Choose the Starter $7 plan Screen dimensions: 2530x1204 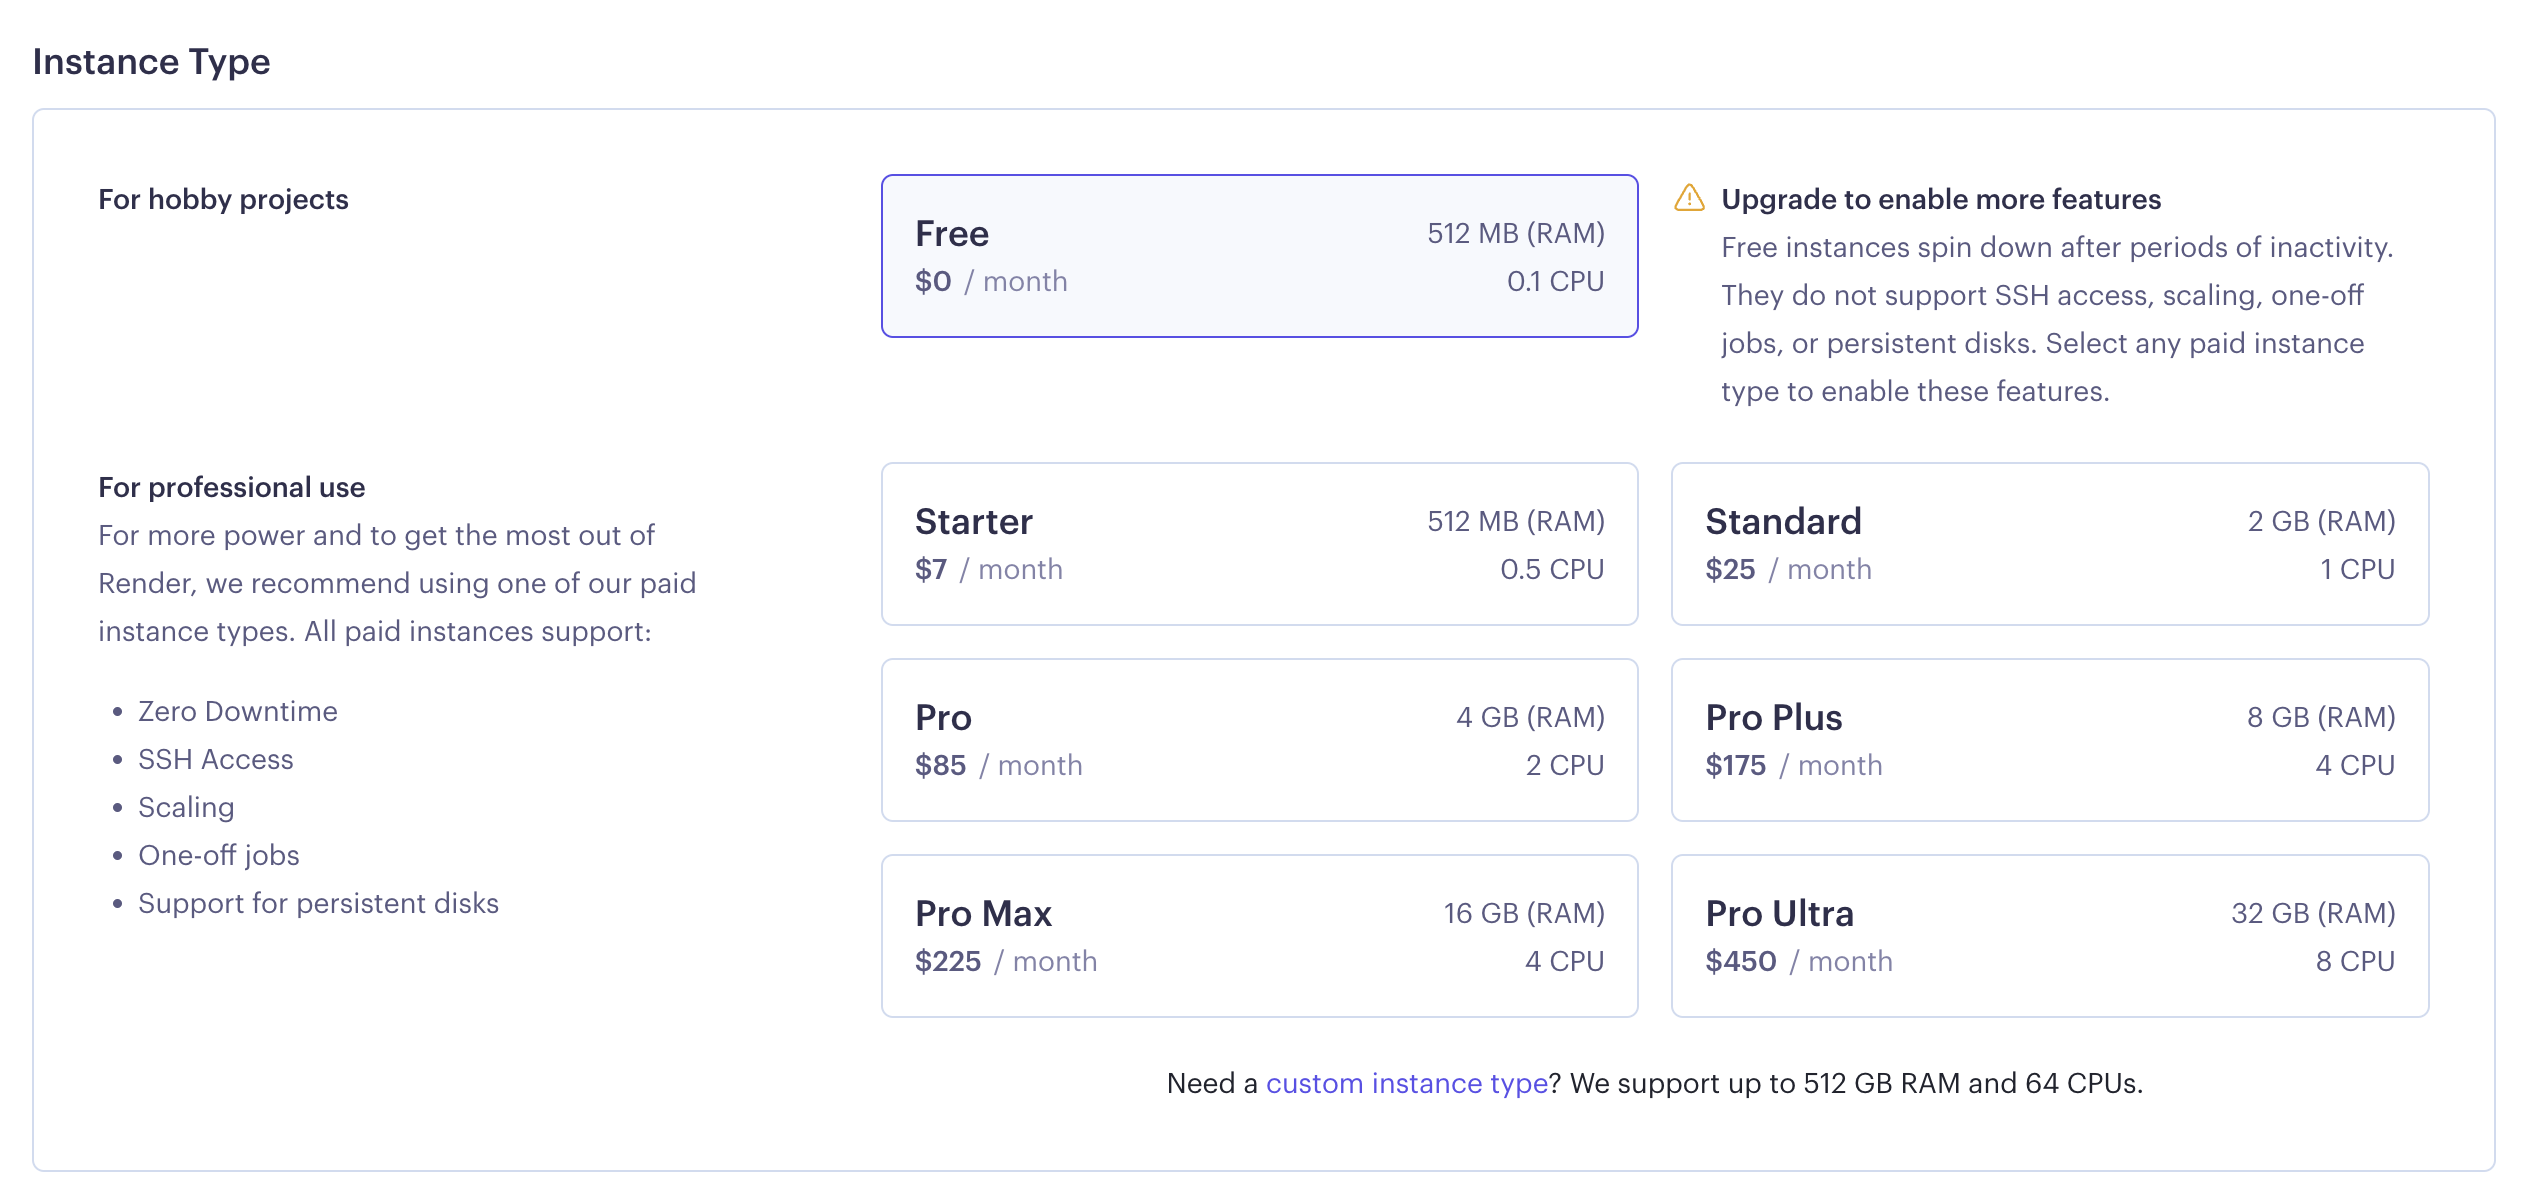[x=1259, y=544]
